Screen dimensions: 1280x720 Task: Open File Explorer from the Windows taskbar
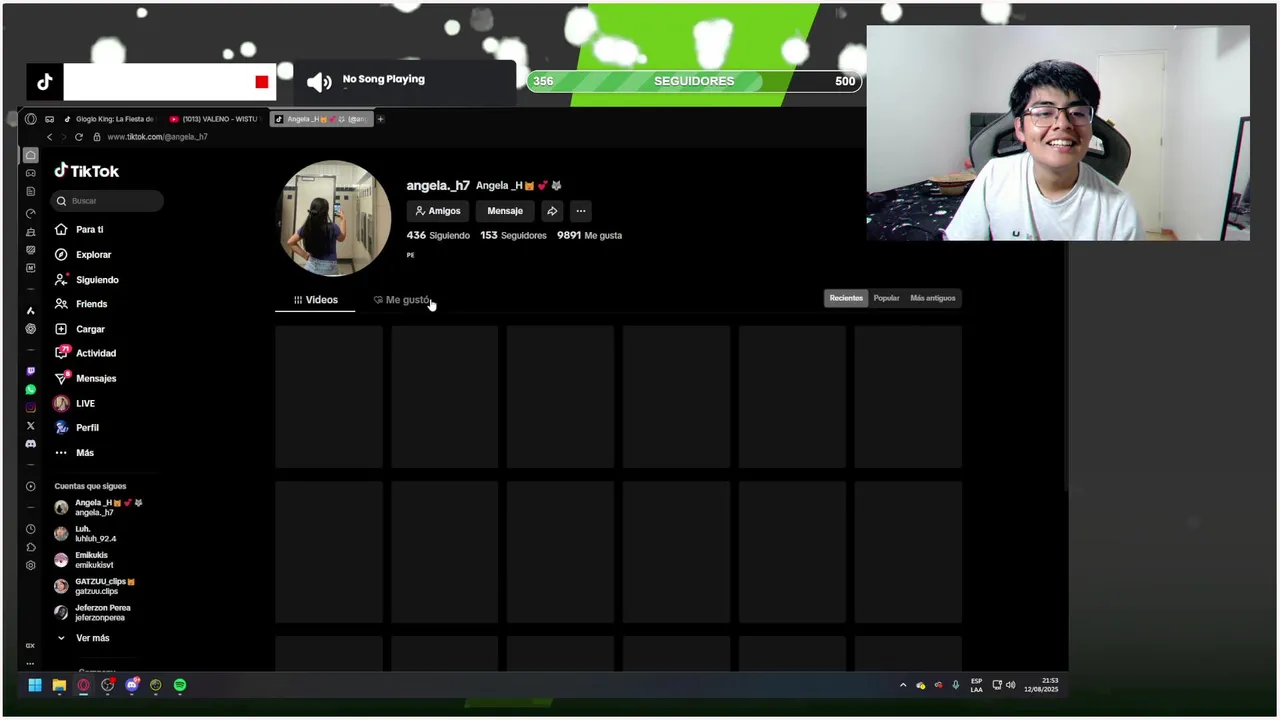point(59,685)
